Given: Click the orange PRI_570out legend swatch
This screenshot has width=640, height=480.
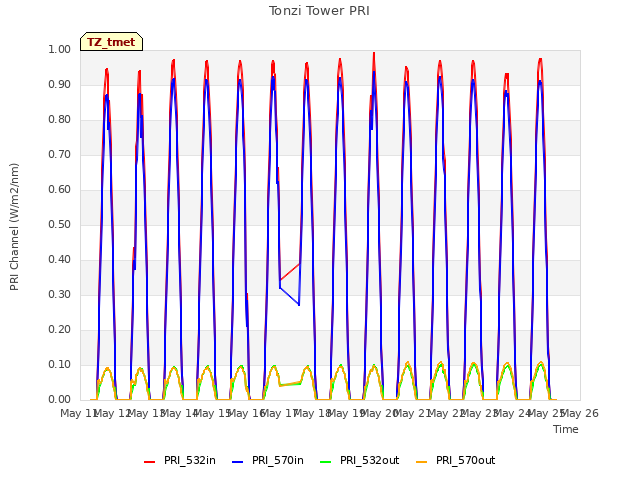Looking at the screenshot, I should 422,462.
